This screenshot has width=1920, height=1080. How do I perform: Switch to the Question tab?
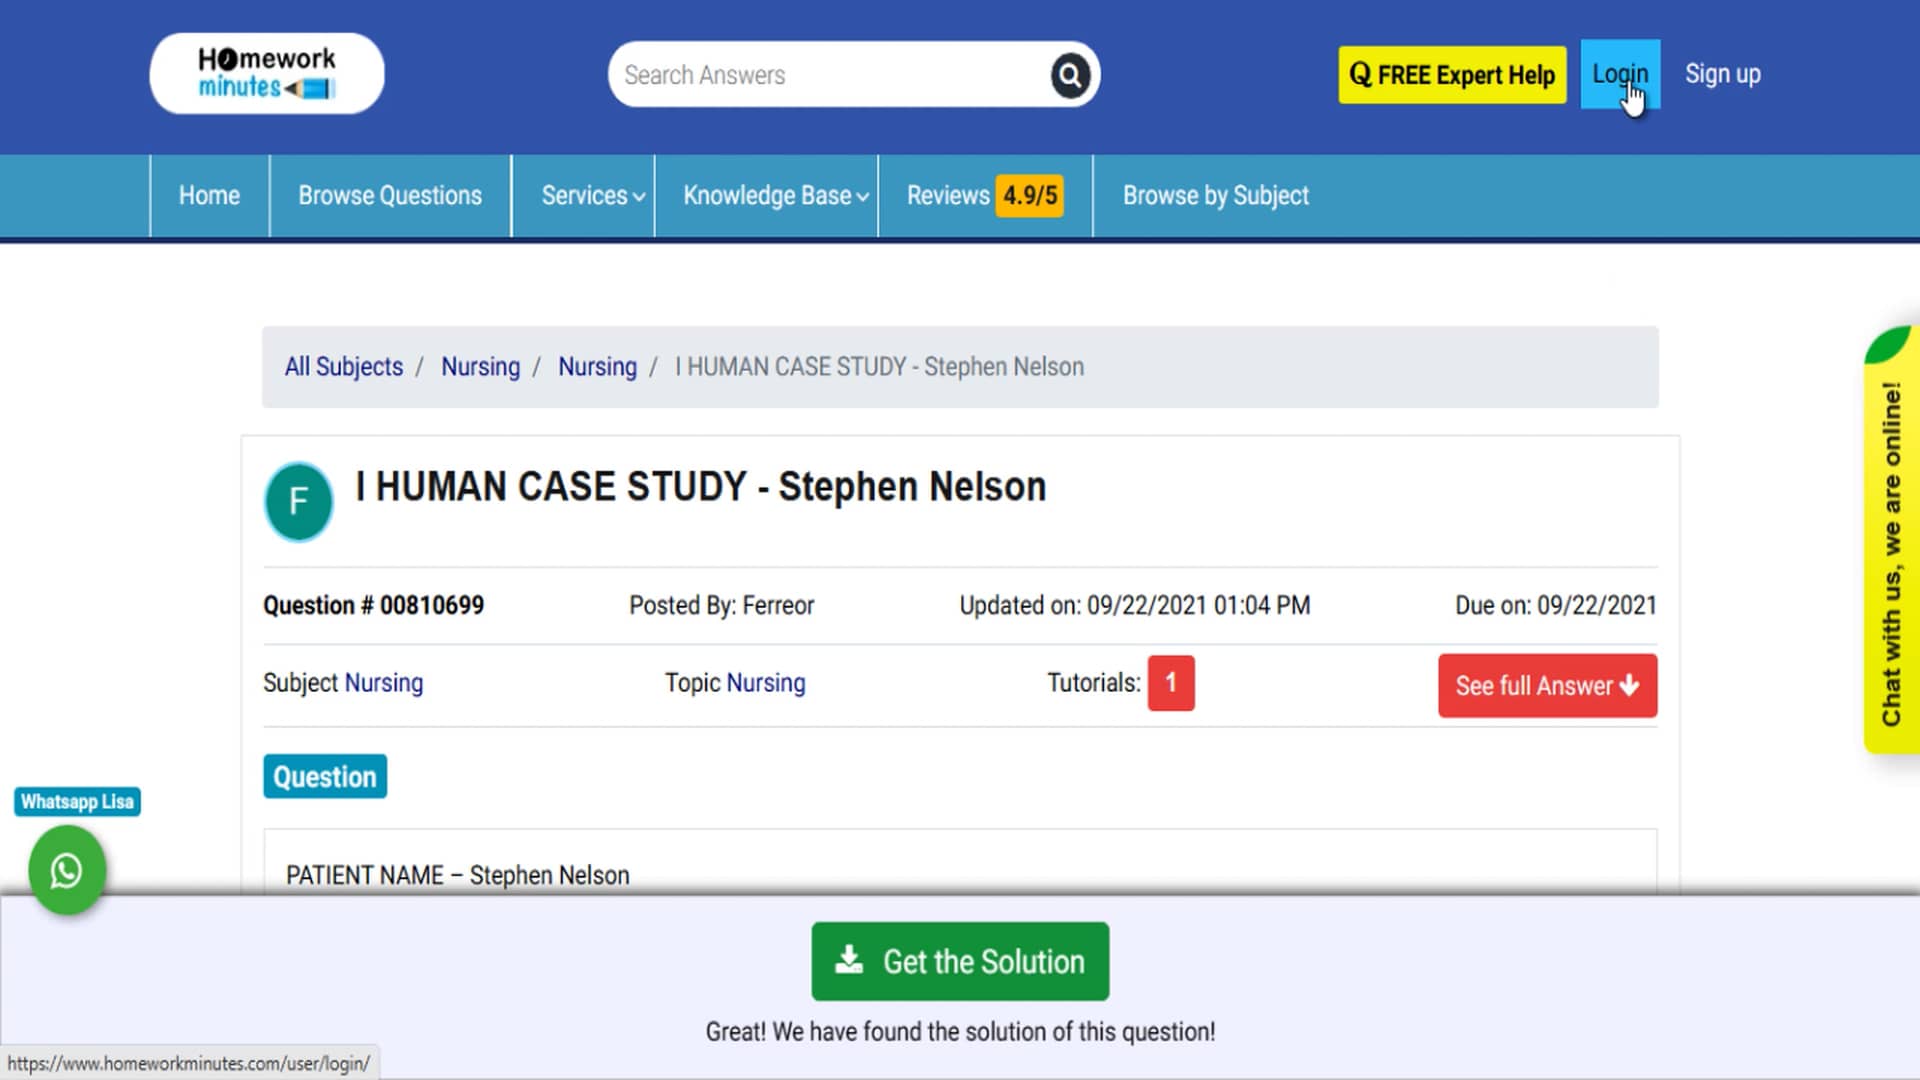[324, 776]
